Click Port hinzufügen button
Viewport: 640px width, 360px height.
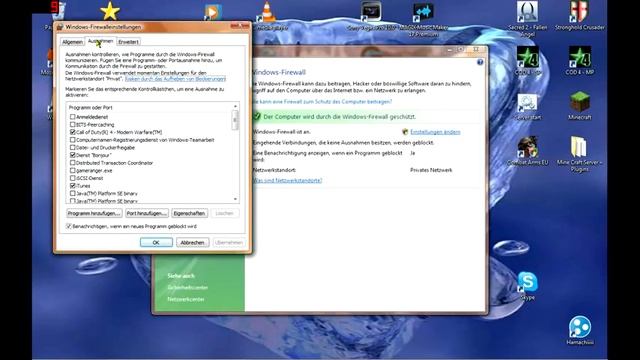coord(147,213)
